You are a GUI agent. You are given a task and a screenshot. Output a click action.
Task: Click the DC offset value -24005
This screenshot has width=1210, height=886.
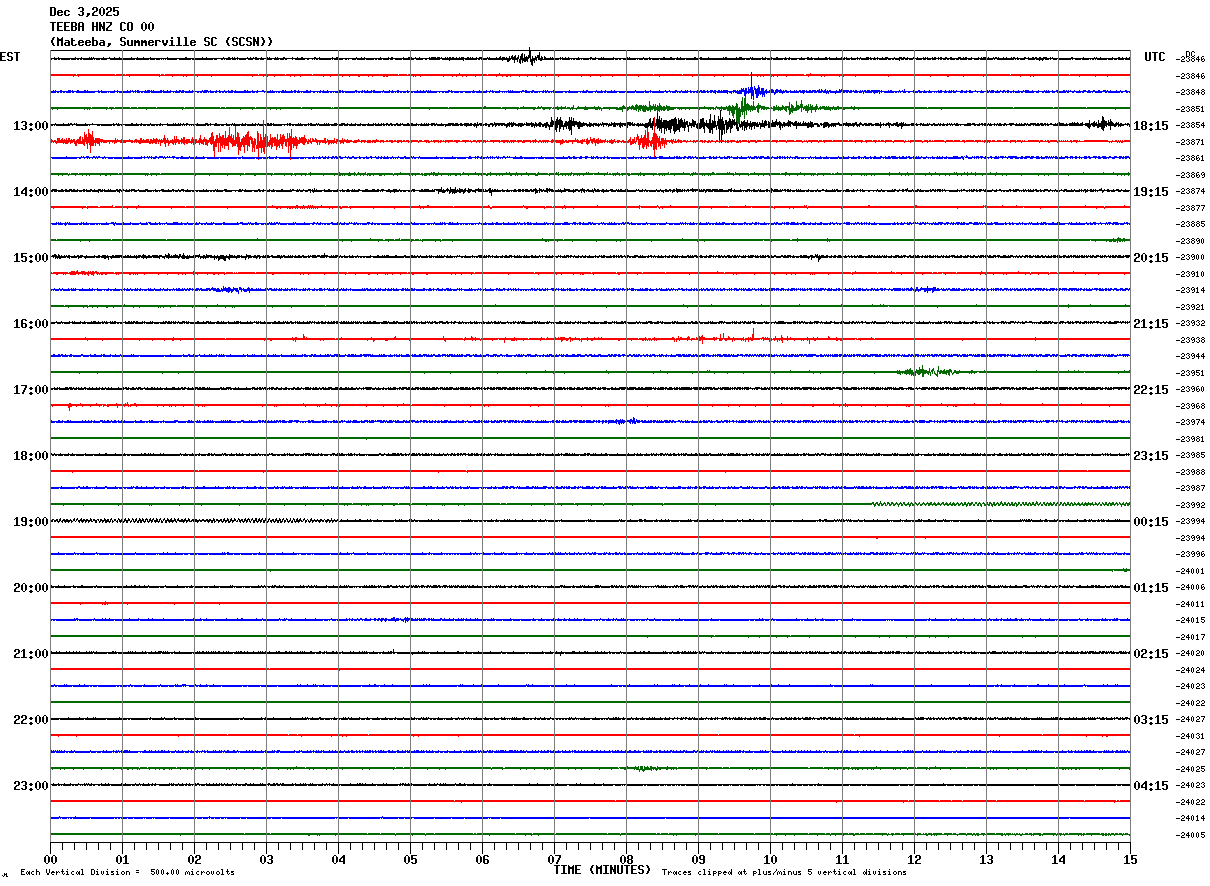(1190, 835)
